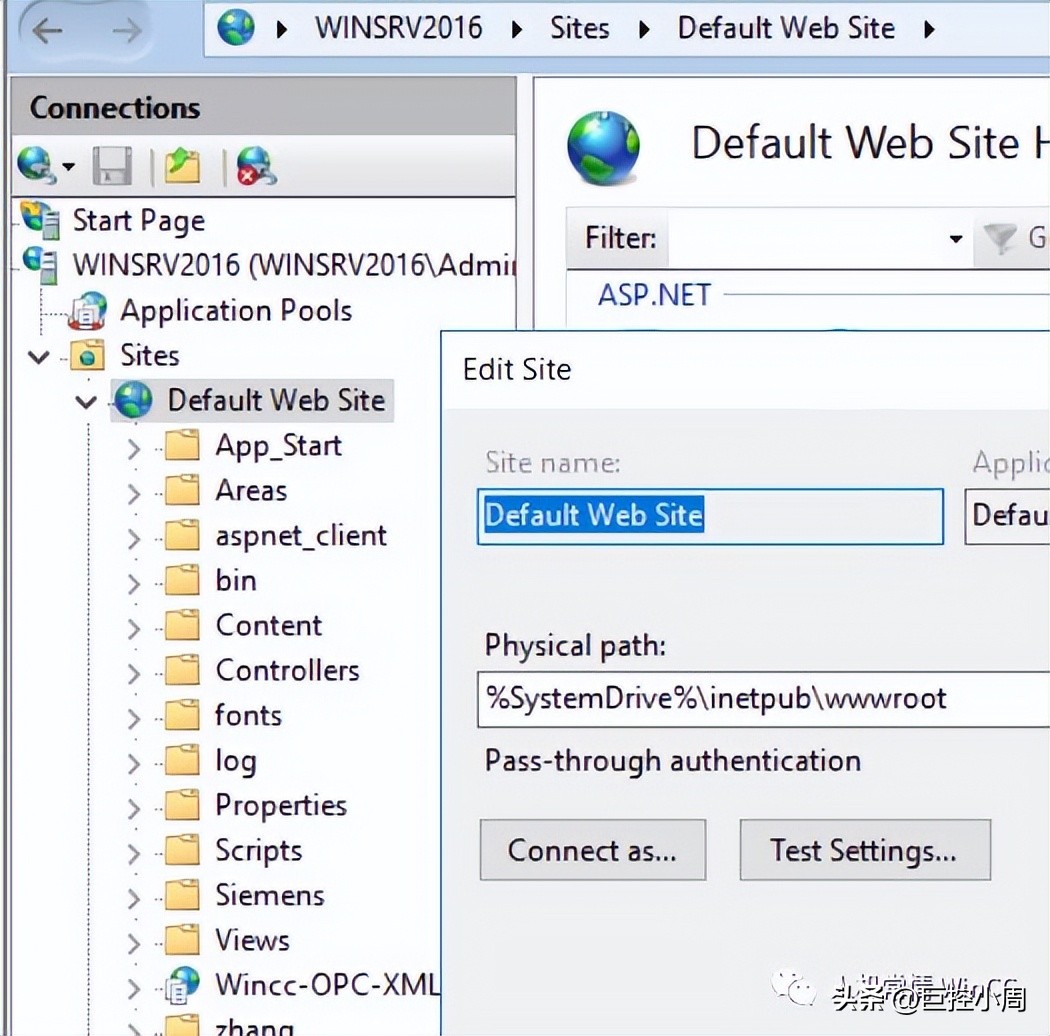Click the Sites folder icon
1050x1036 pixels.
[88, 355]
